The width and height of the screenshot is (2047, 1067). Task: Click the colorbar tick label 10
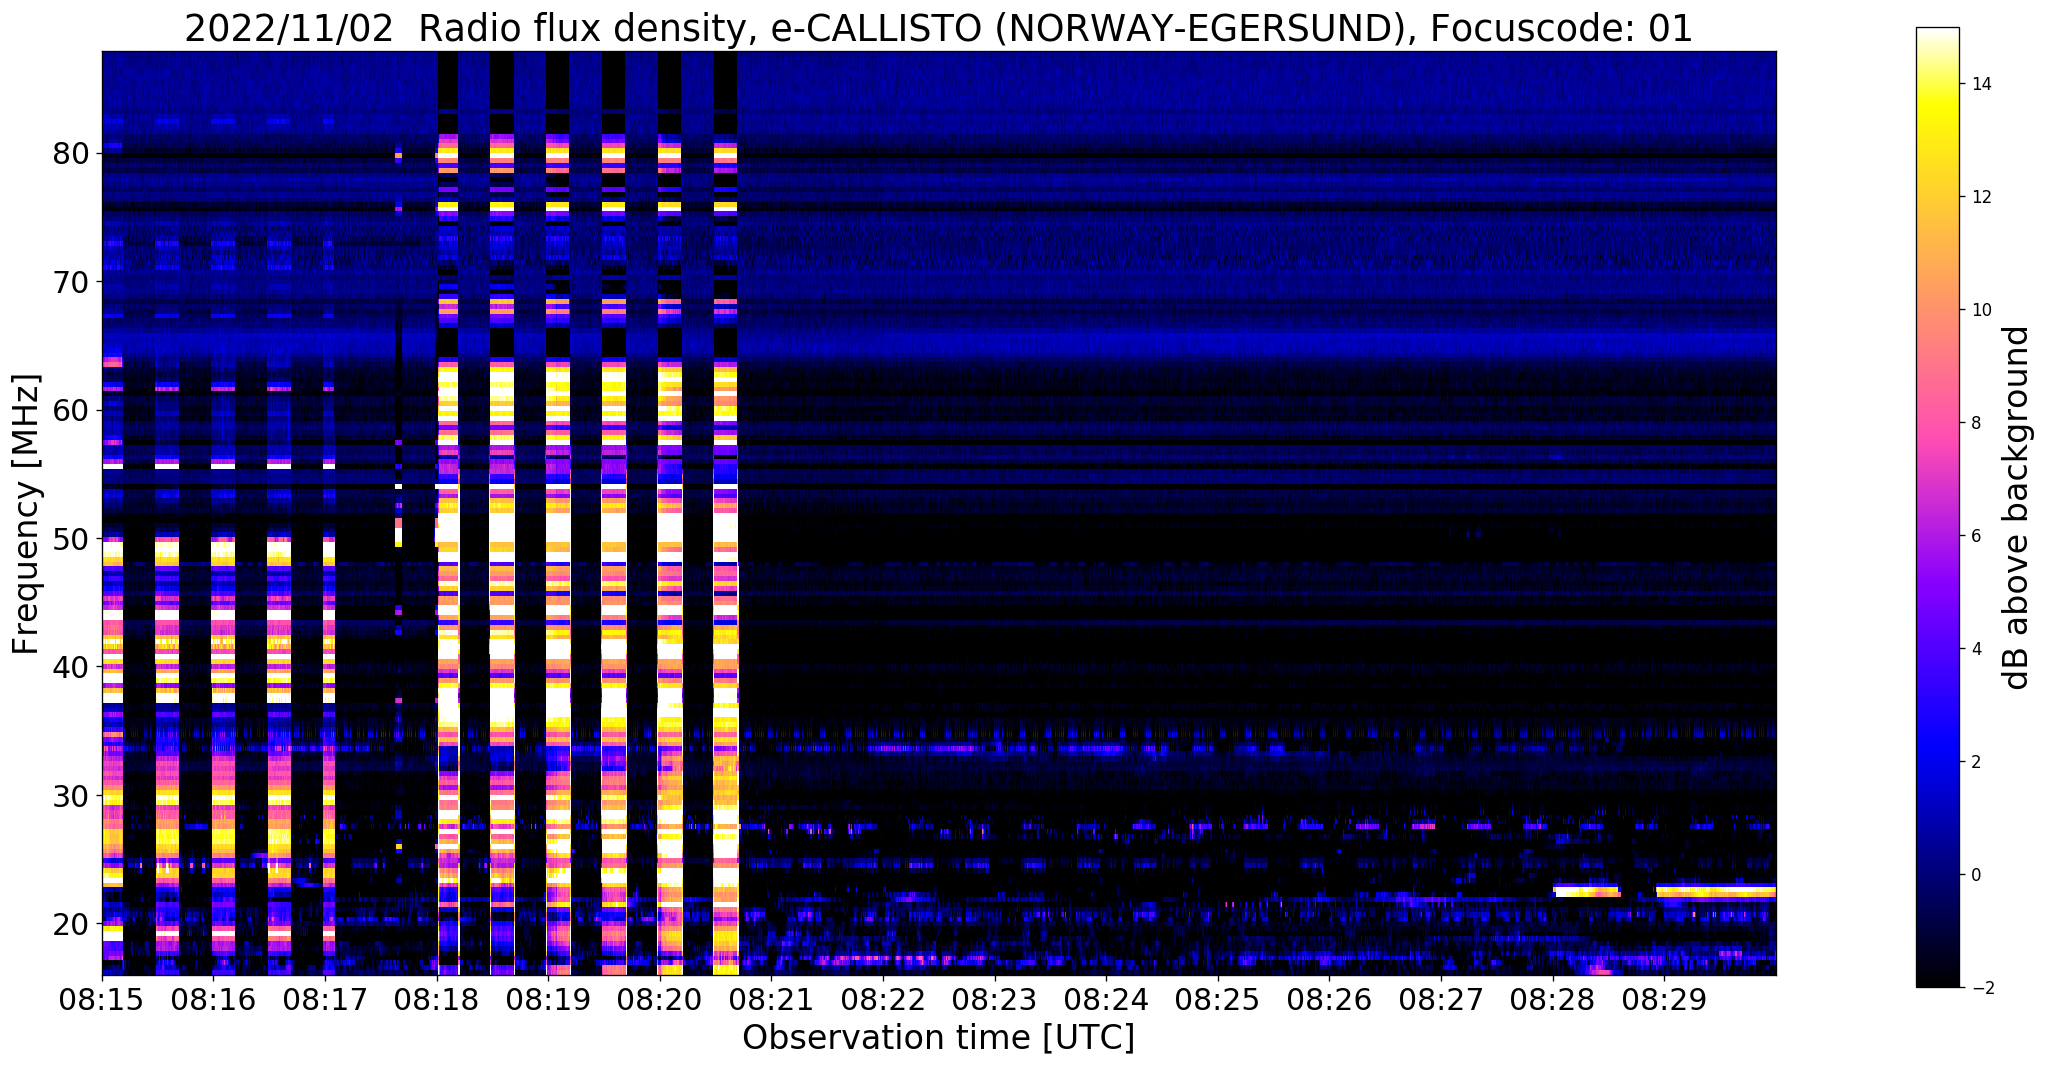point(1979,310)
